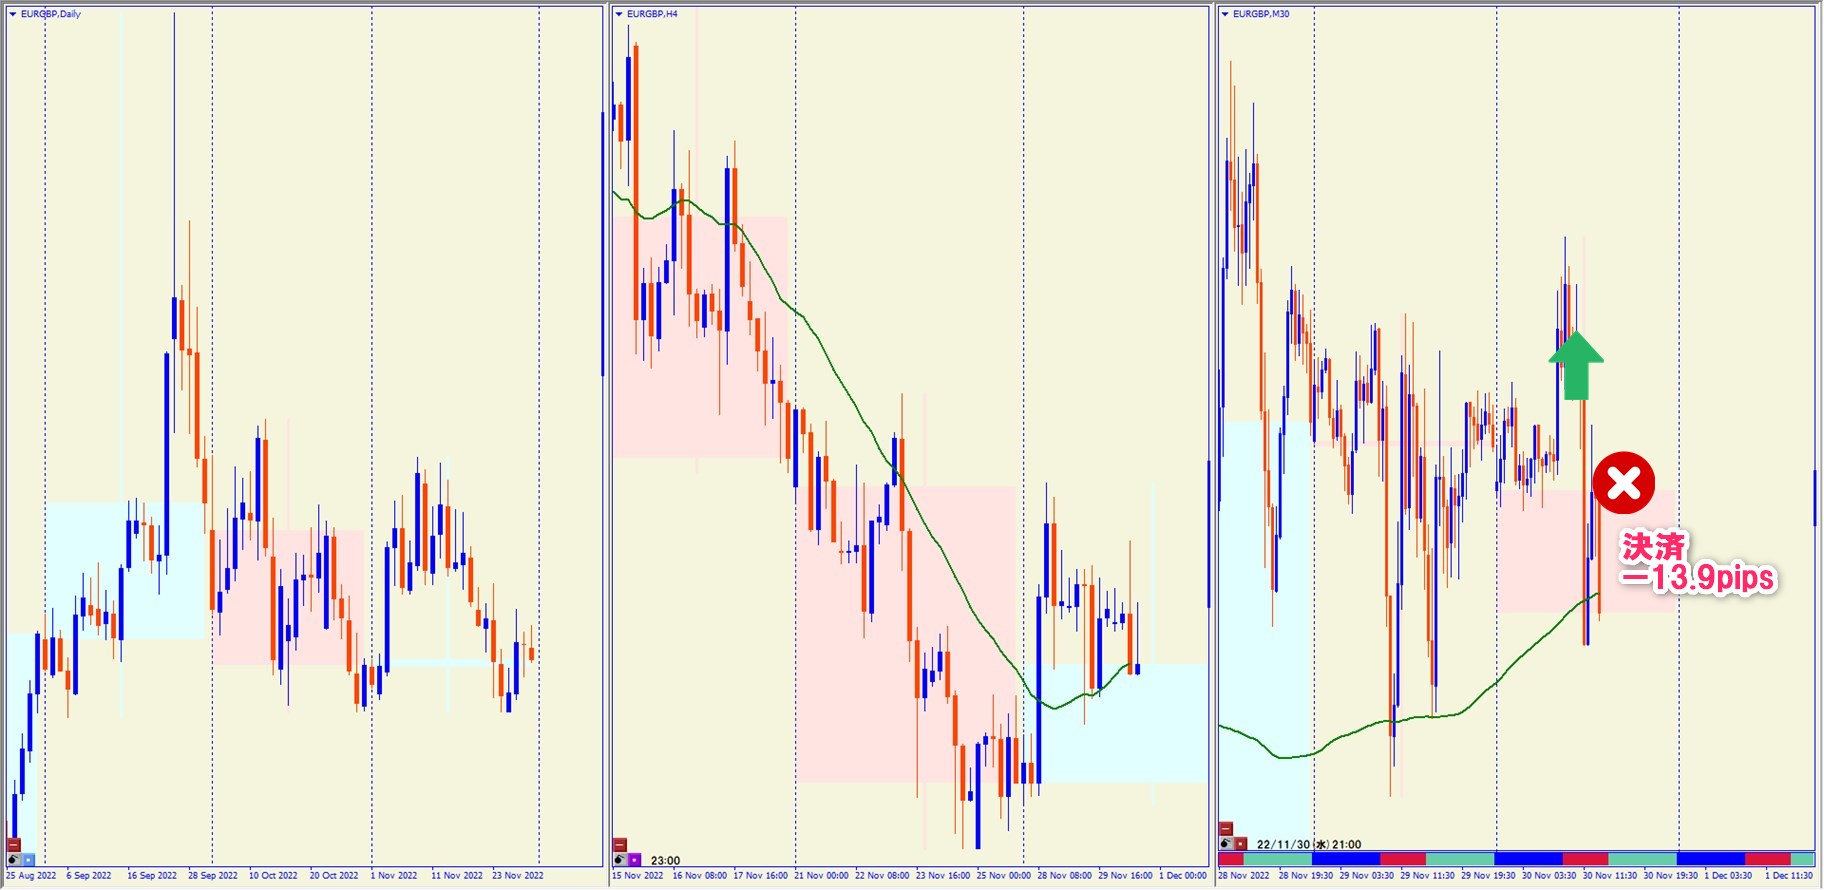Image resolution: width=1824 pixels, height=890 pixels.
Task: Click the red X loss marker on M30 chart
Action: click(1623, 483)
